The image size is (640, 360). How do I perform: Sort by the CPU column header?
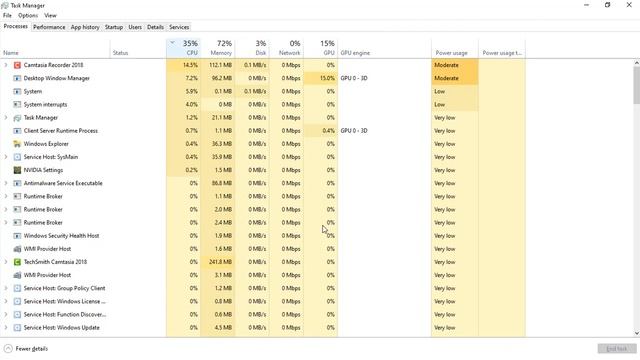pos(183,48)
